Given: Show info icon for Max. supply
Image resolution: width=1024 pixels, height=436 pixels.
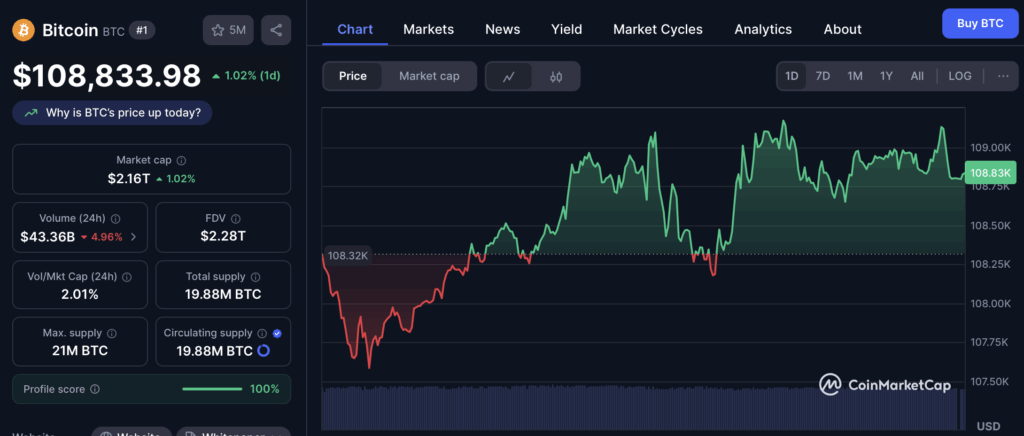Looking at the screenshot, I should tap(112, 334).
